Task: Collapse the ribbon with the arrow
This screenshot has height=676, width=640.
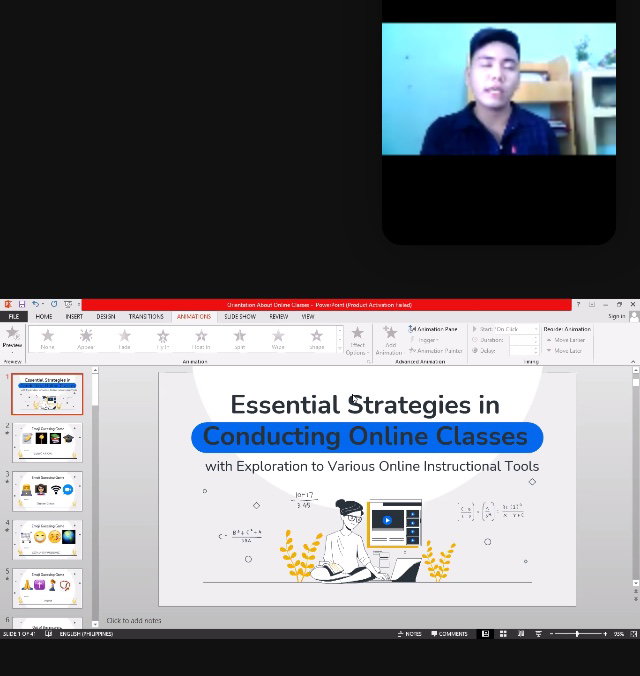Action: pos(633,361)
